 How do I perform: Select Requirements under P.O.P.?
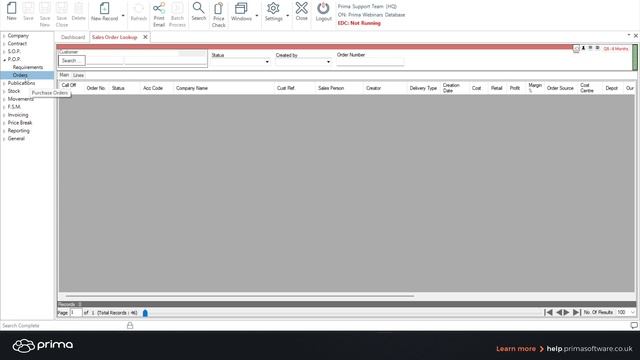(28, 67)
